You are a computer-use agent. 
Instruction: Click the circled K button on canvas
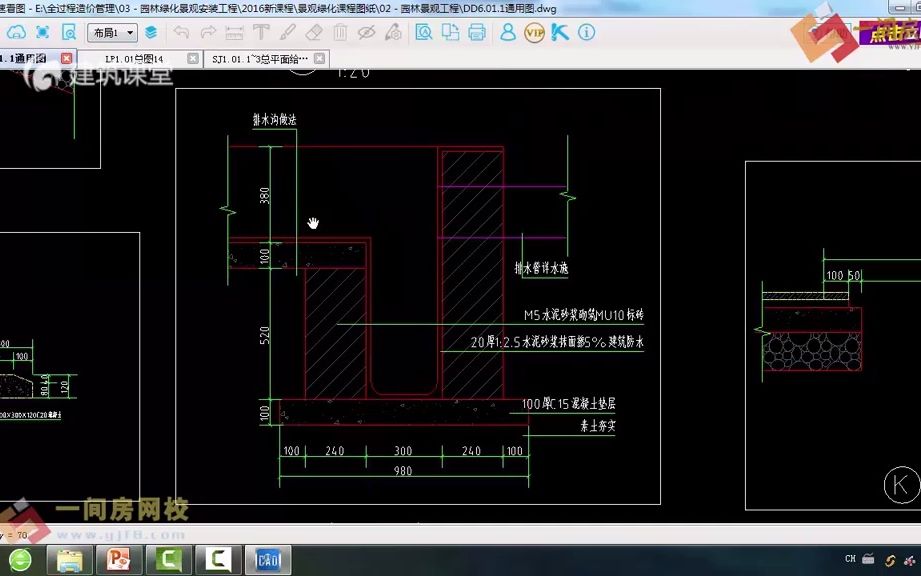(x=901, y=484)
